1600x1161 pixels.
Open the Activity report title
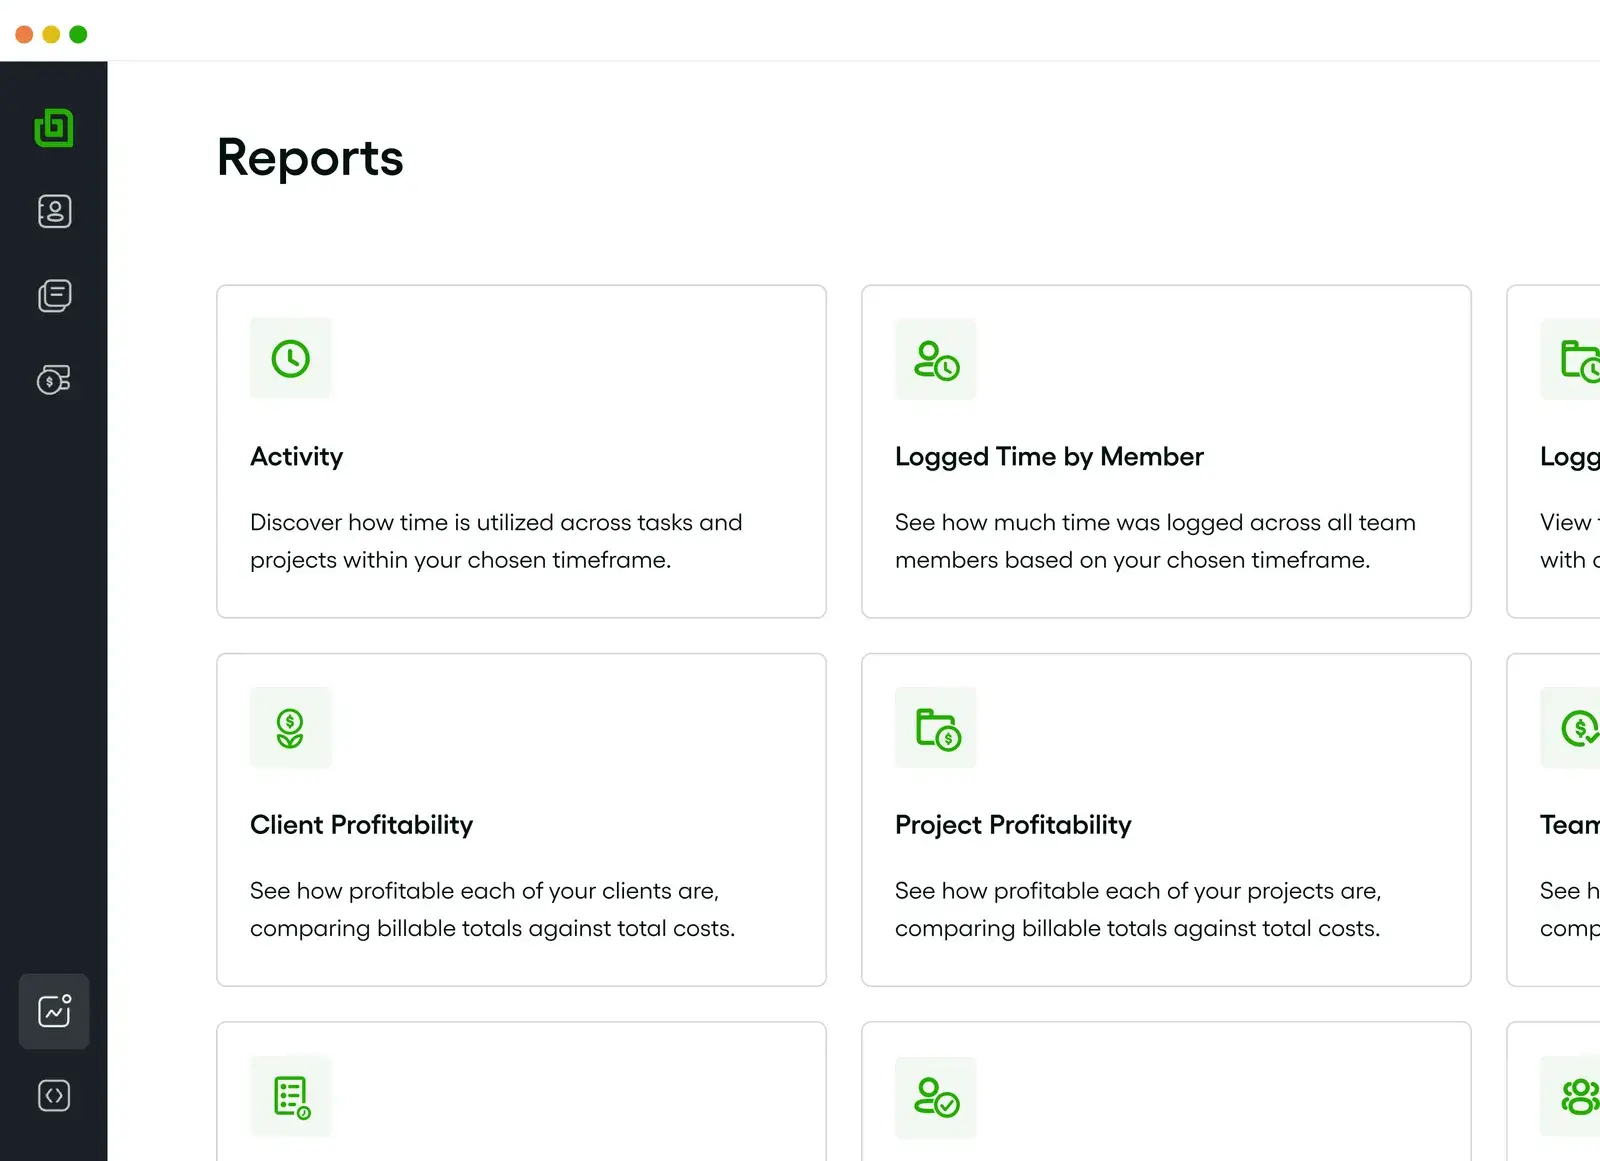(297, 457)
